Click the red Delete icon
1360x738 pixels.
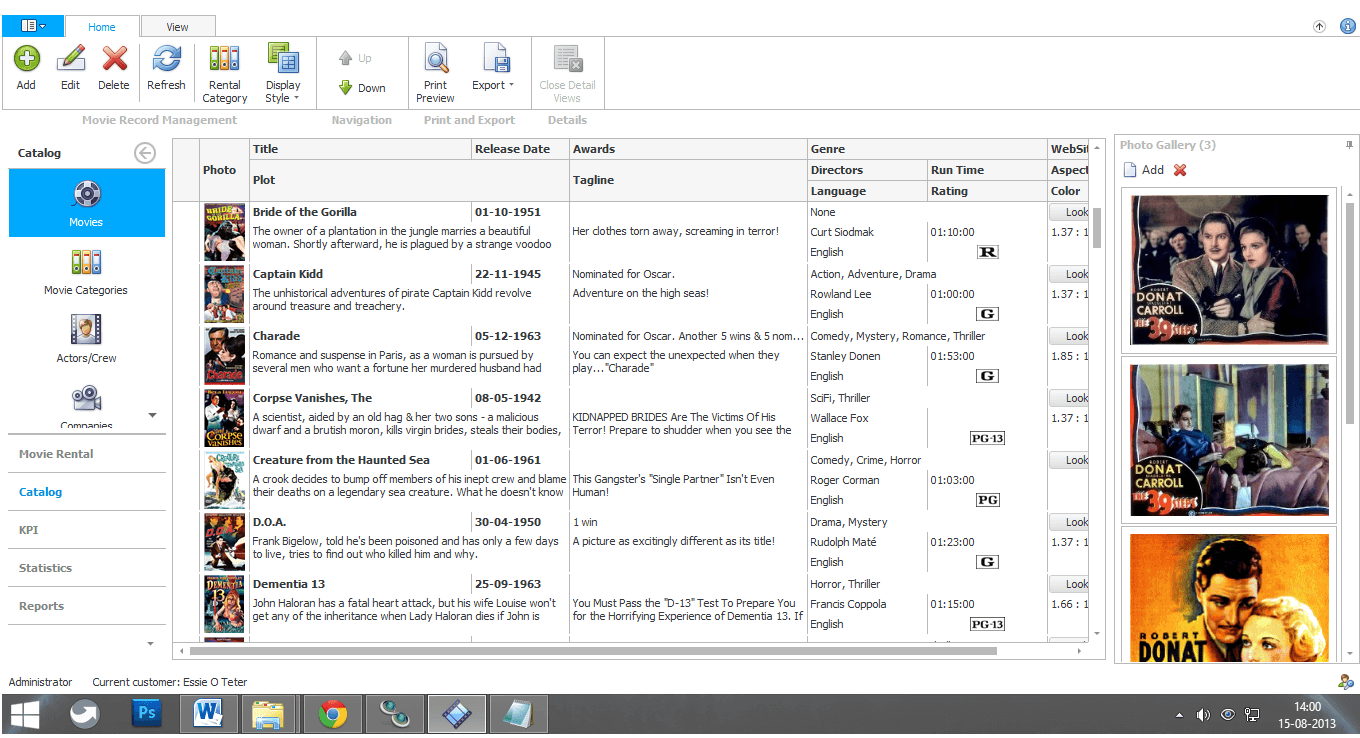(x=114, y=59)
